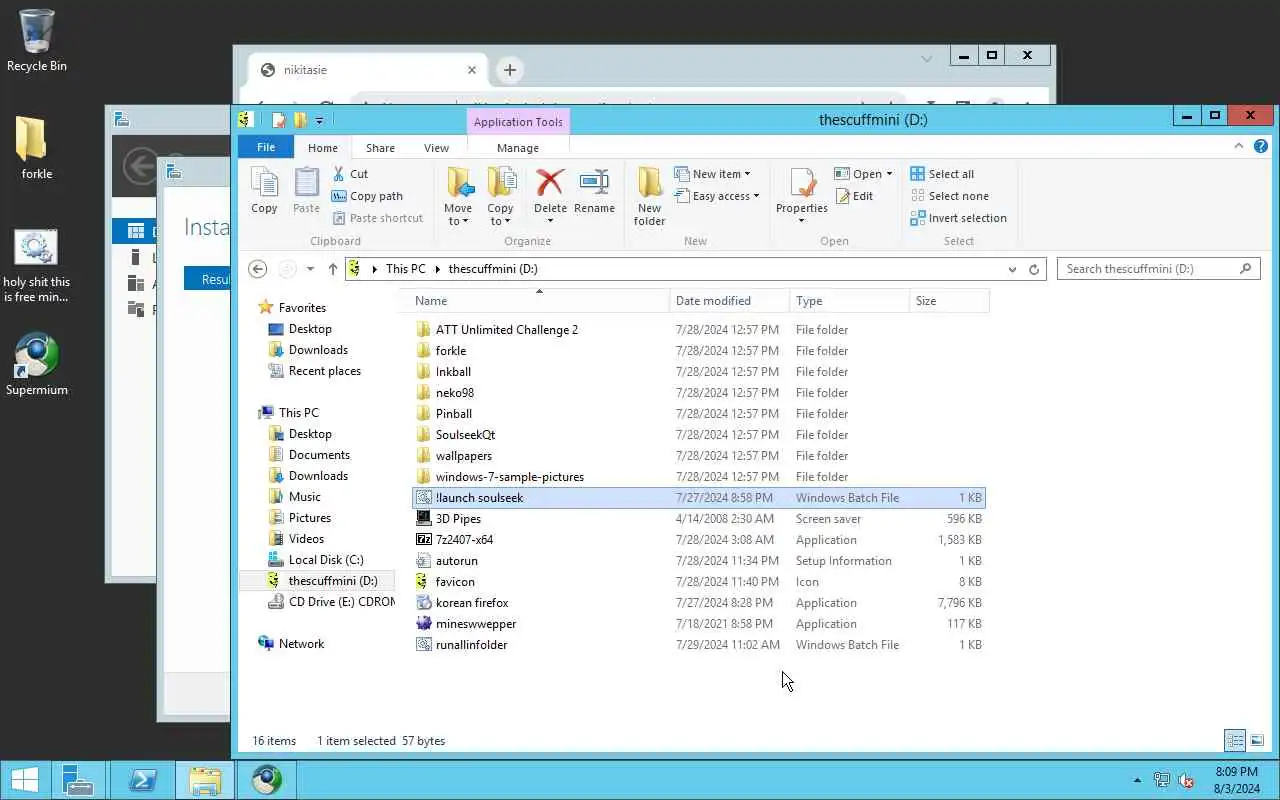Click This PC in the address breadcrumb
This screenshot has width=1280, height=800.
click(406, 269)
